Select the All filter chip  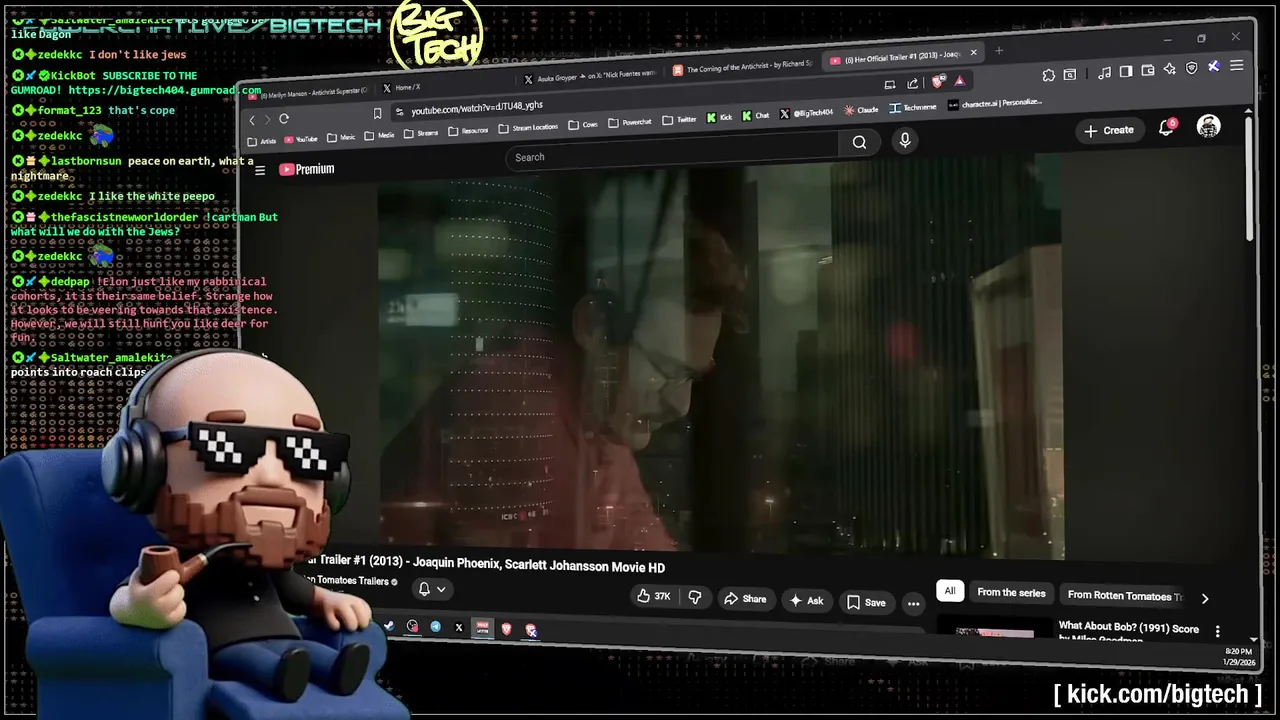[949, 591]
